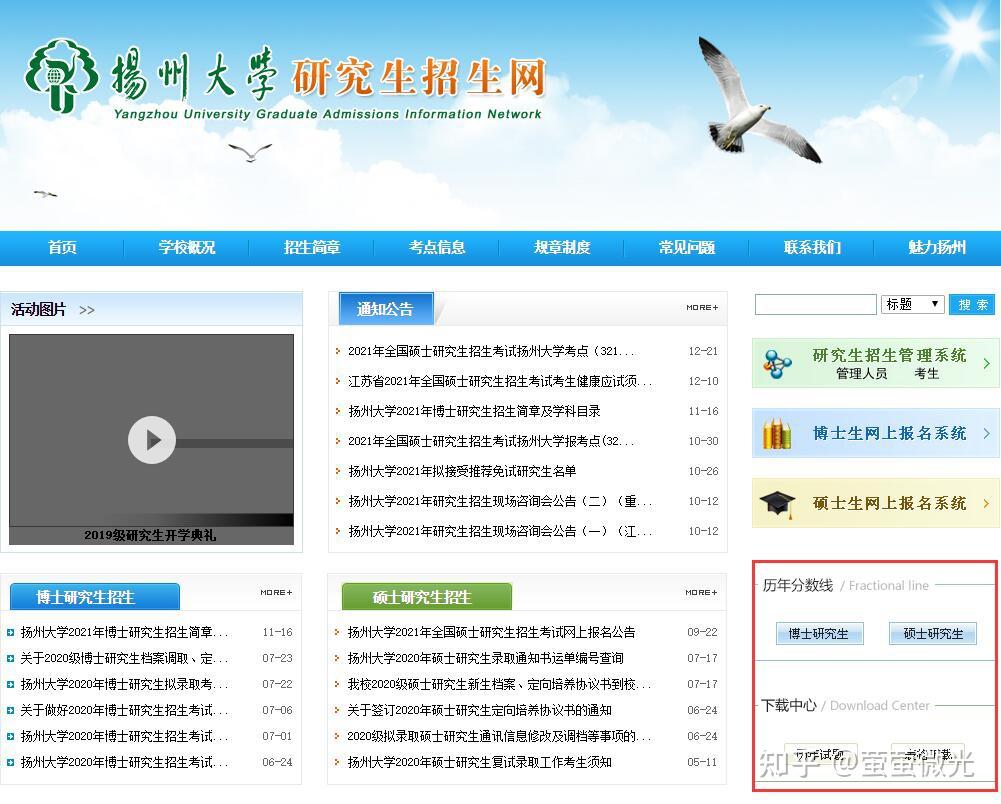
Task: Open 我校2020级硕士研究生新生档案 notice
Action: [x=499, y=685]
